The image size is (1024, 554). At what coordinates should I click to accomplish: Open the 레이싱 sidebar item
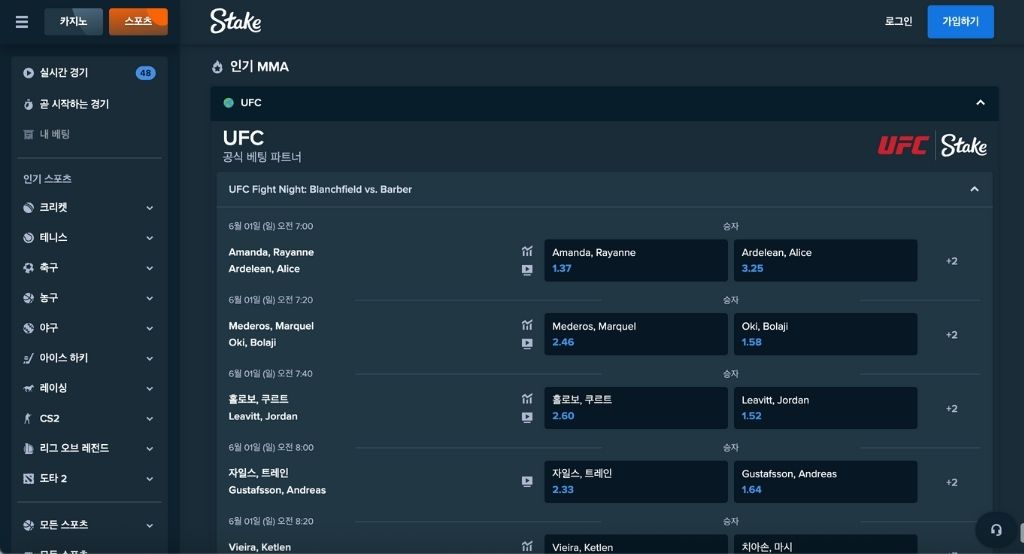[x=89, y=388]
